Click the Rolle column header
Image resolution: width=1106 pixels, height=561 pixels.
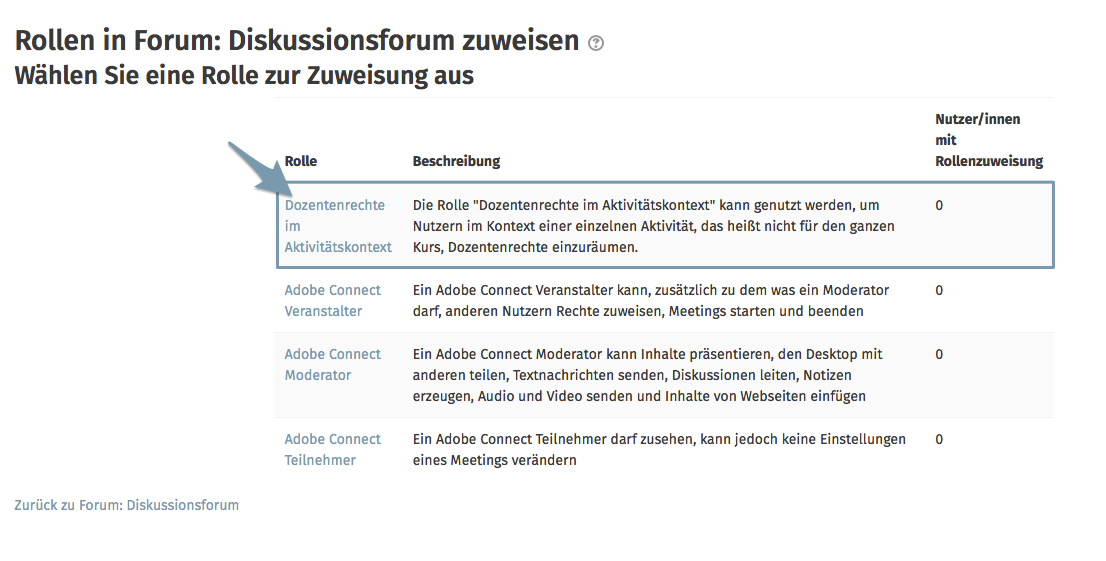click(x=300, y=161)
